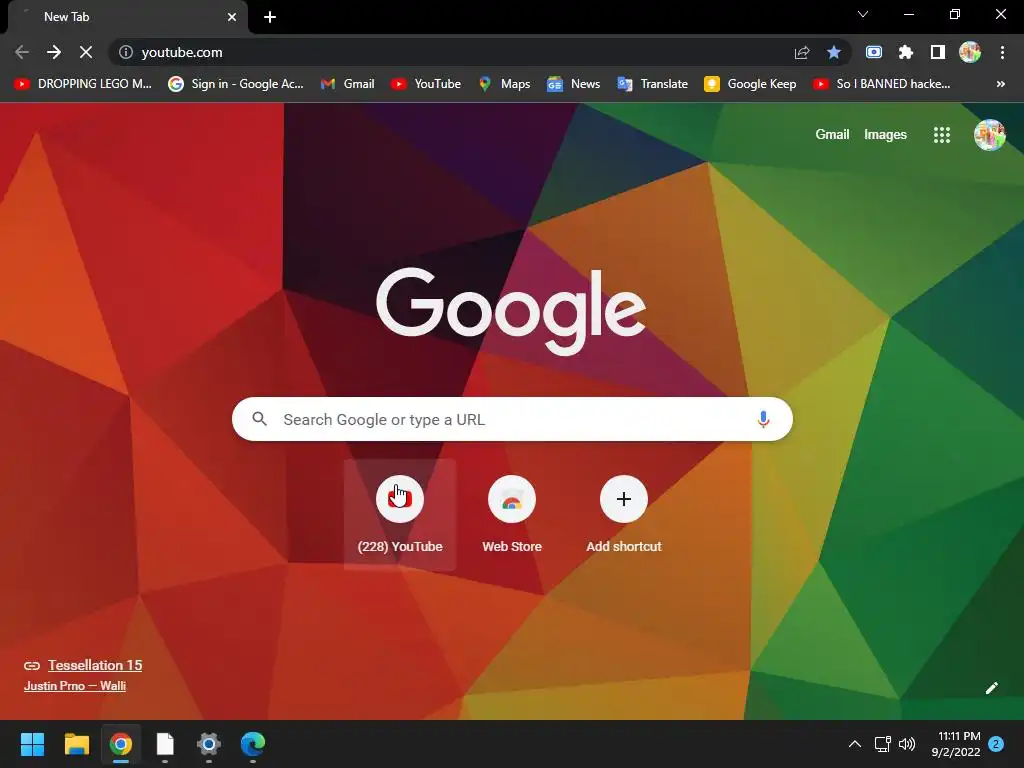Open So I BANNED hacke... bookmark

point(882,84)
